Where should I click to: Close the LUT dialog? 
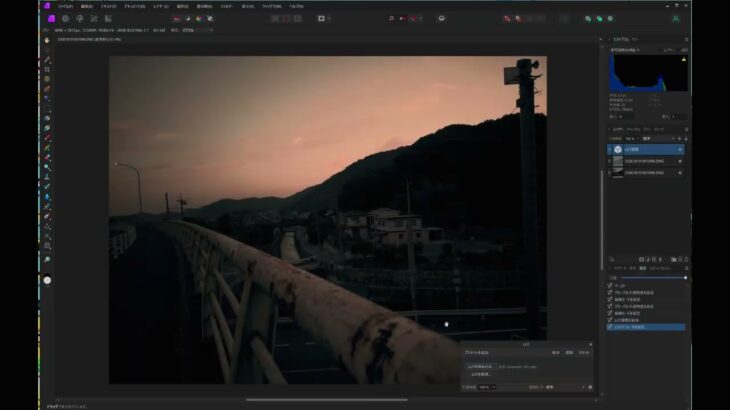tap(590, 345)
